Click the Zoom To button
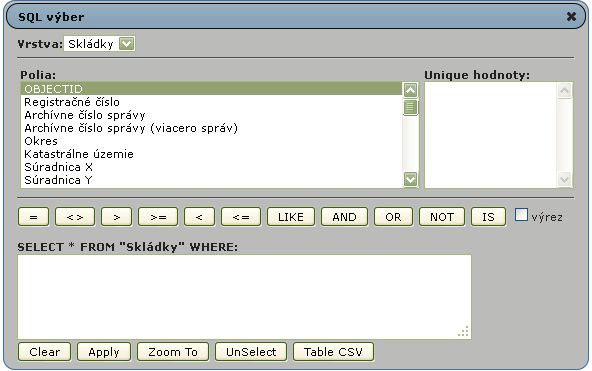The height and width of the screenshot is (371, 592). 173,352
